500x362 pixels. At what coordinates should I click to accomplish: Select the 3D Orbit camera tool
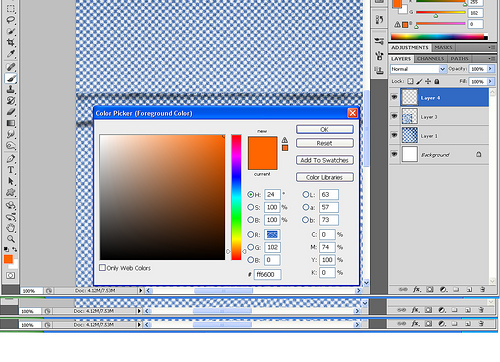[11, 217]
